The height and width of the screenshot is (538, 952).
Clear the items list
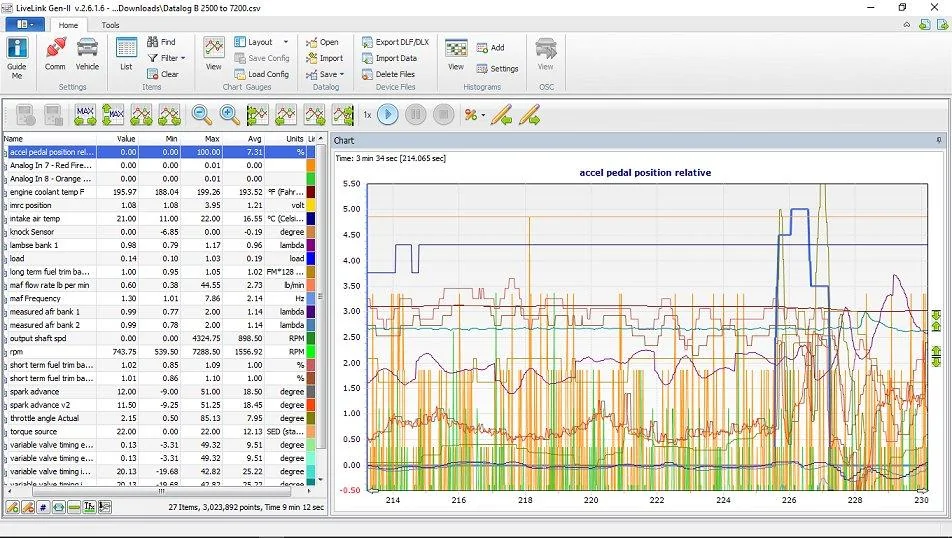coord(163,74)
